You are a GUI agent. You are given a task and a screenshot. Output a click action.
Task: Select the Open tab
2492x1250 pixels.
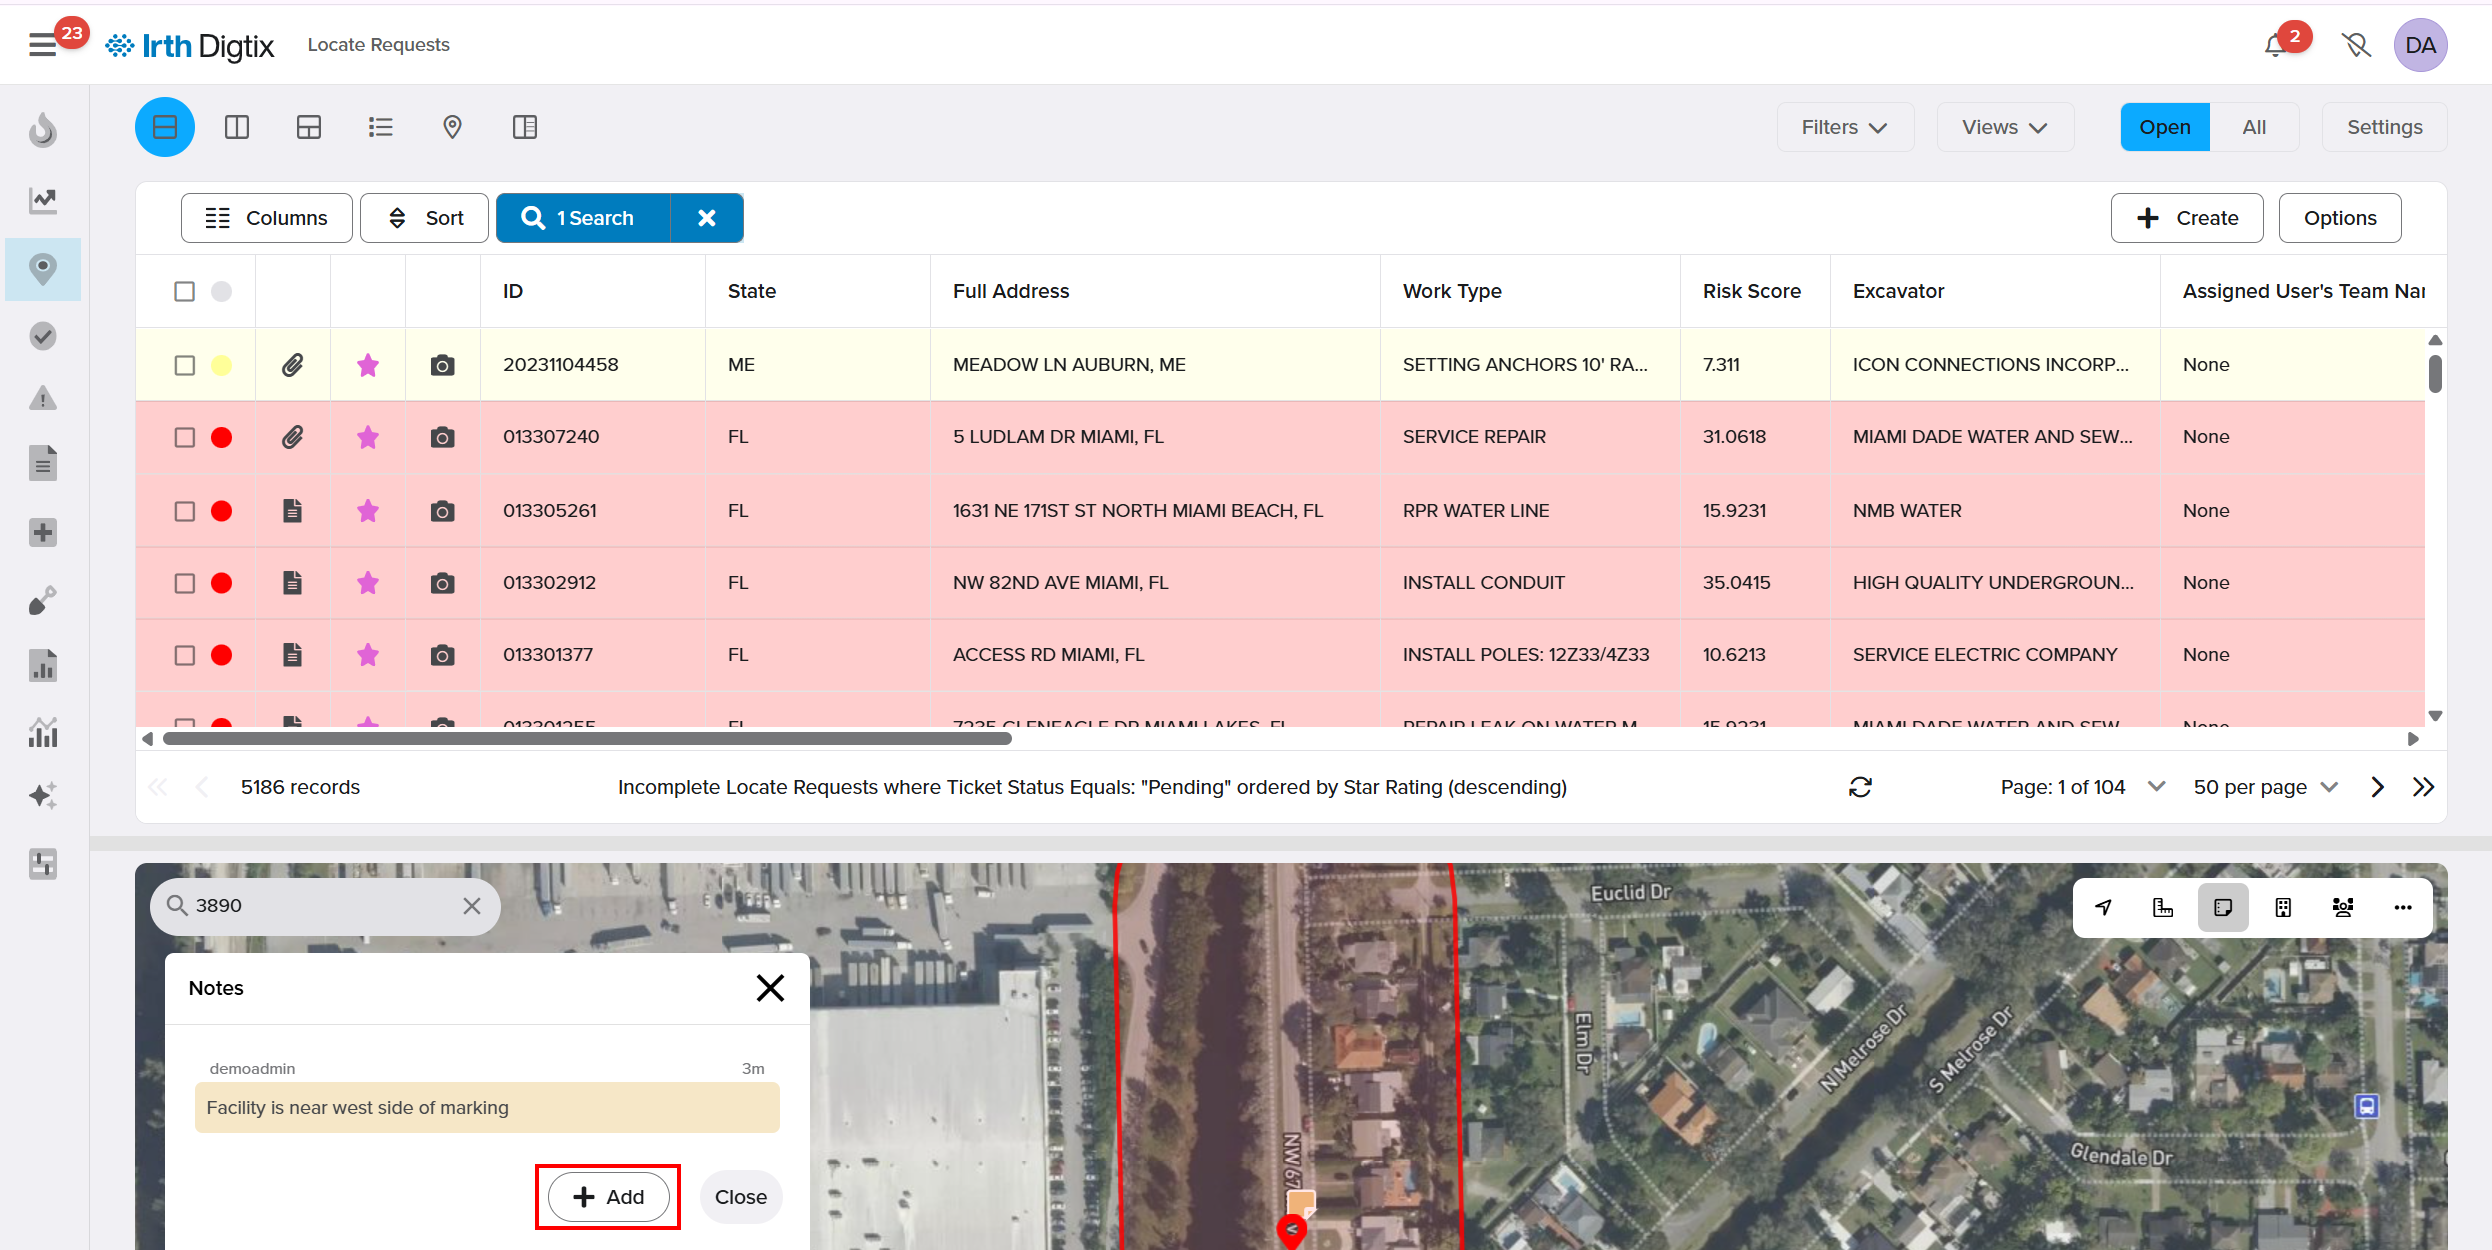(2164, 127)
